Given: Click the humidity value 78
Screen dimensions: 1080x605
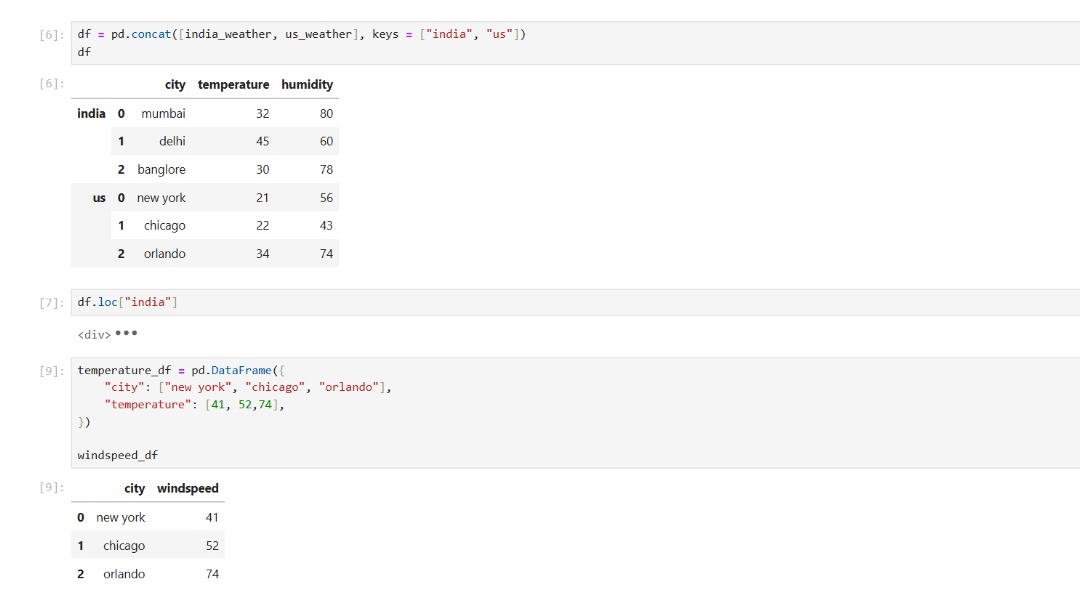Looking at the screenshot, I should tap(326, 170).
